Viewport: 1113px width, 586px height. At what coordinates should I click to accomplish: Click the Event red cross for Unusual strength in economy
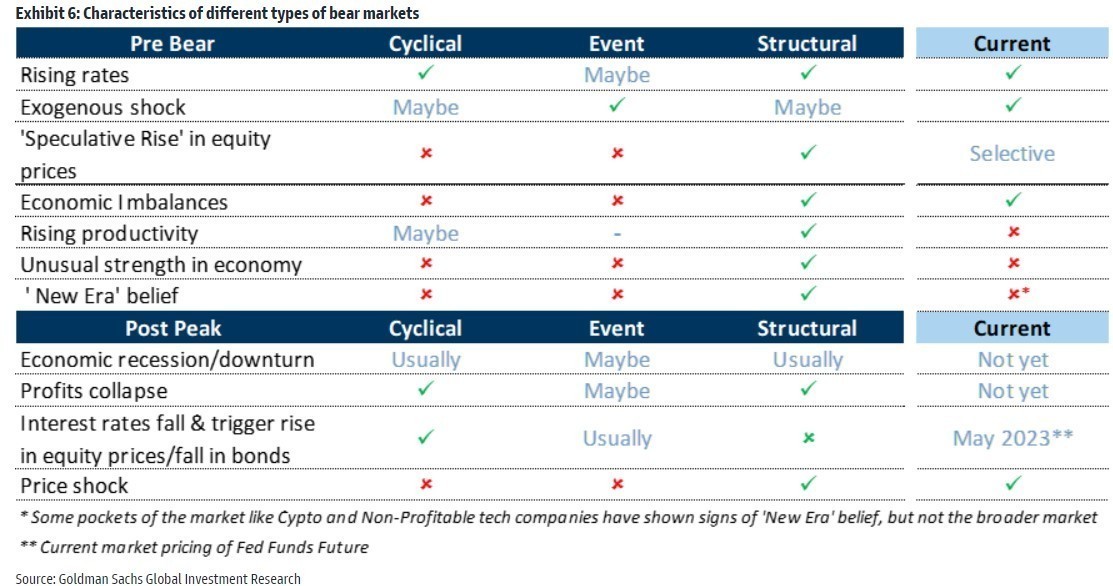point(618,263)
